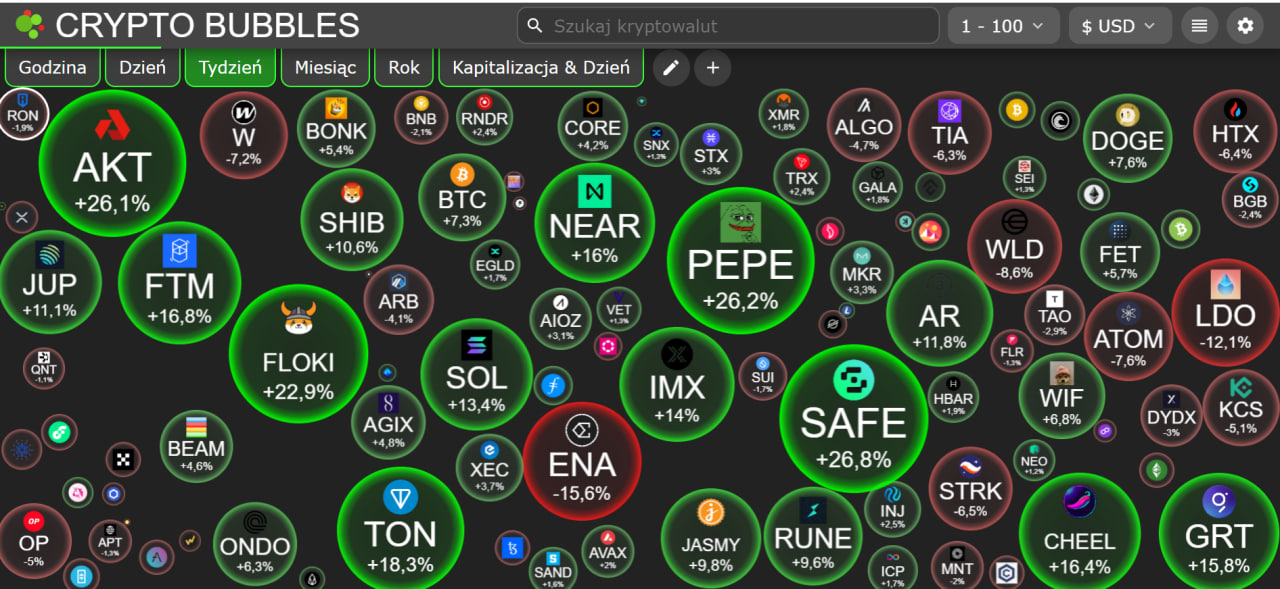Open Kapitalizacja & Dzień tab

click(541, 68)
